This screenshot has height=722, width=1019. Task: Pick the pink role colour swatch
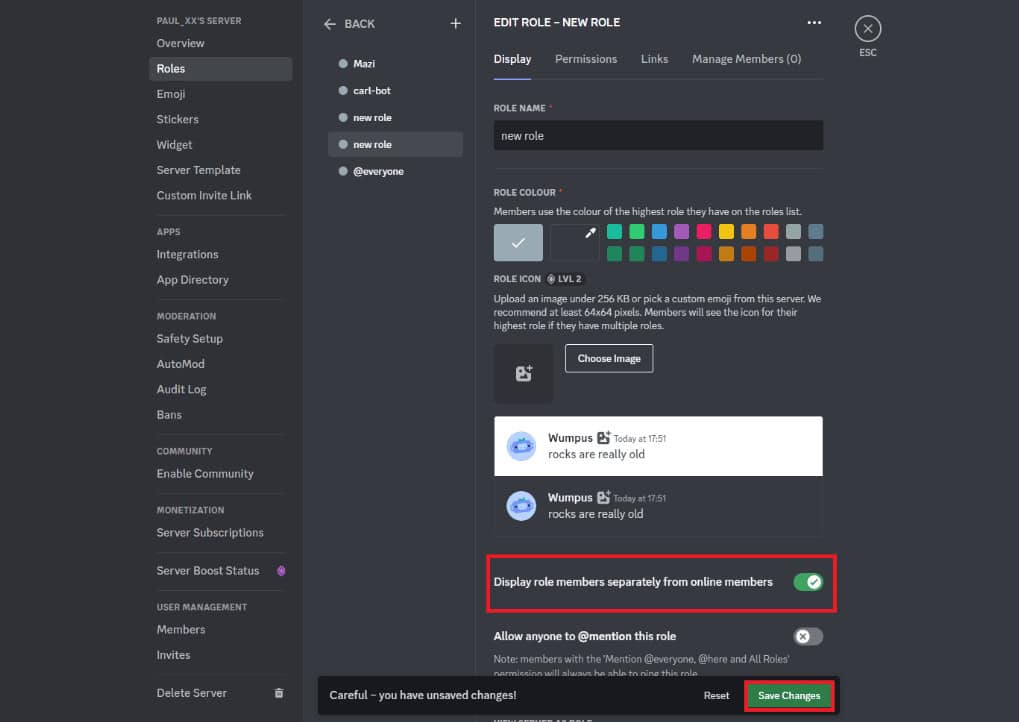click(x=704, y=231)
